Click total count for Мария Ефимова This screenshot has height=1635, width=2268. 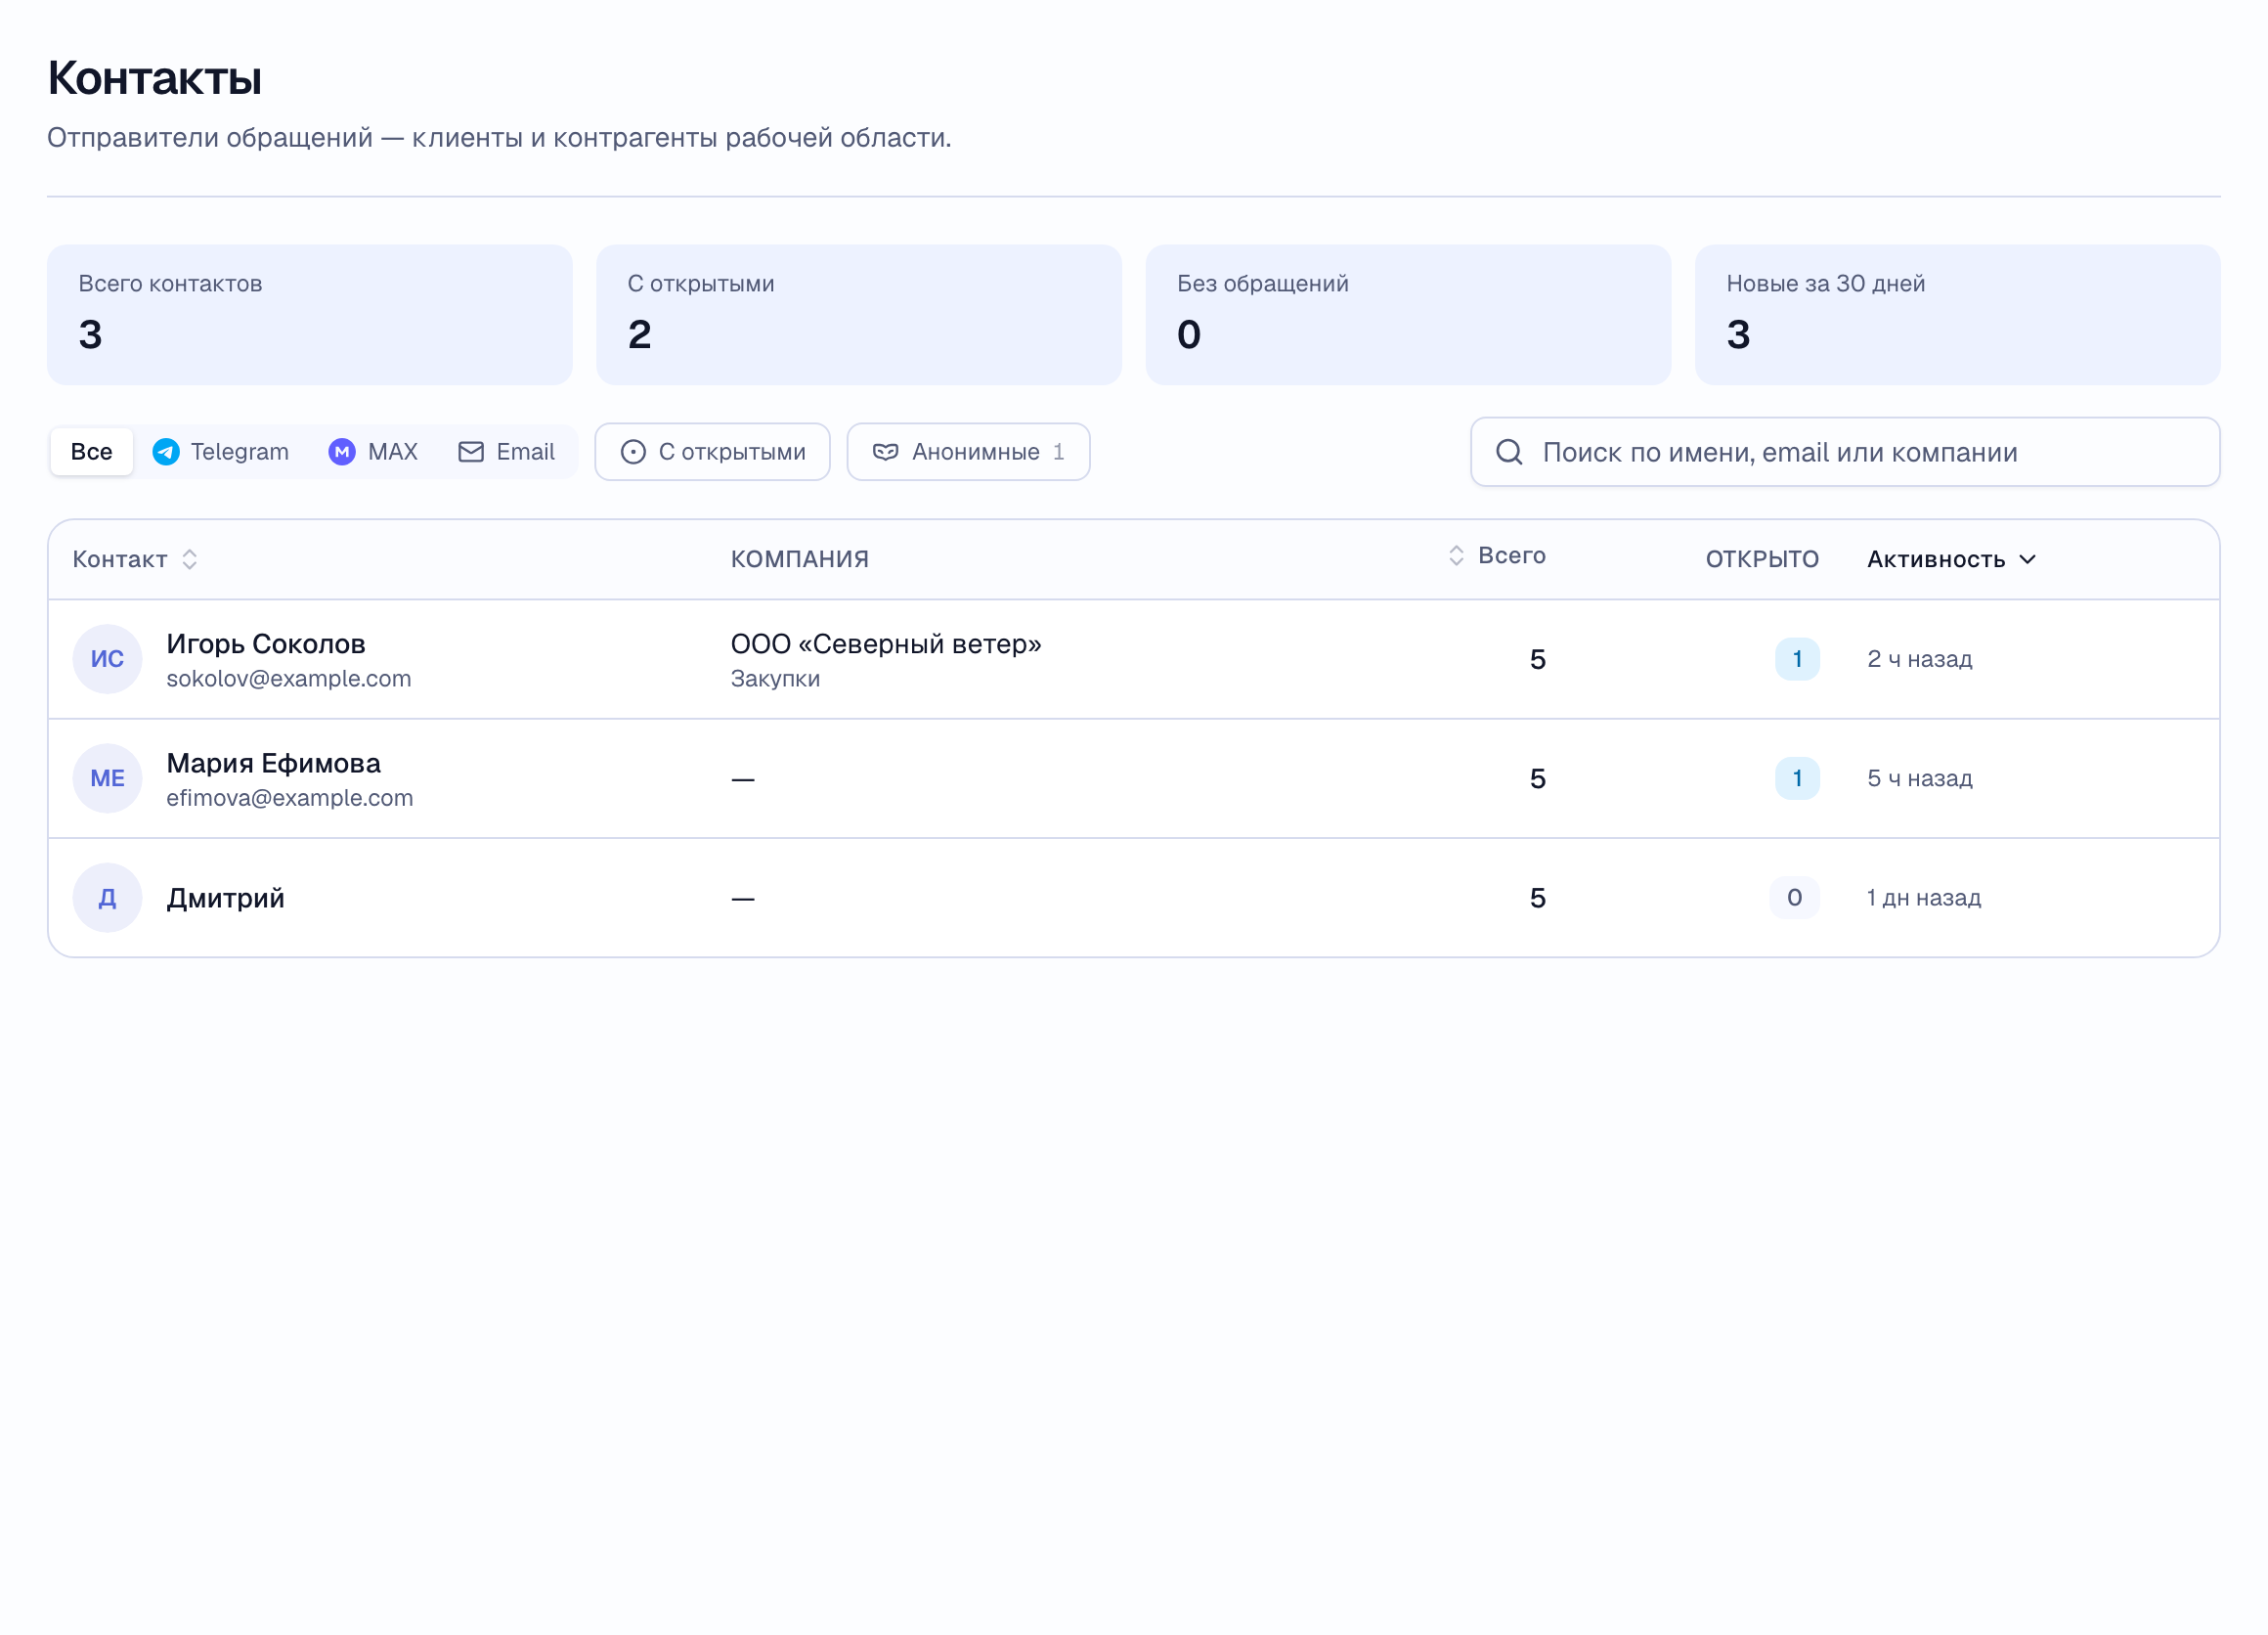pyautogui.click(x=1537, y=778)
